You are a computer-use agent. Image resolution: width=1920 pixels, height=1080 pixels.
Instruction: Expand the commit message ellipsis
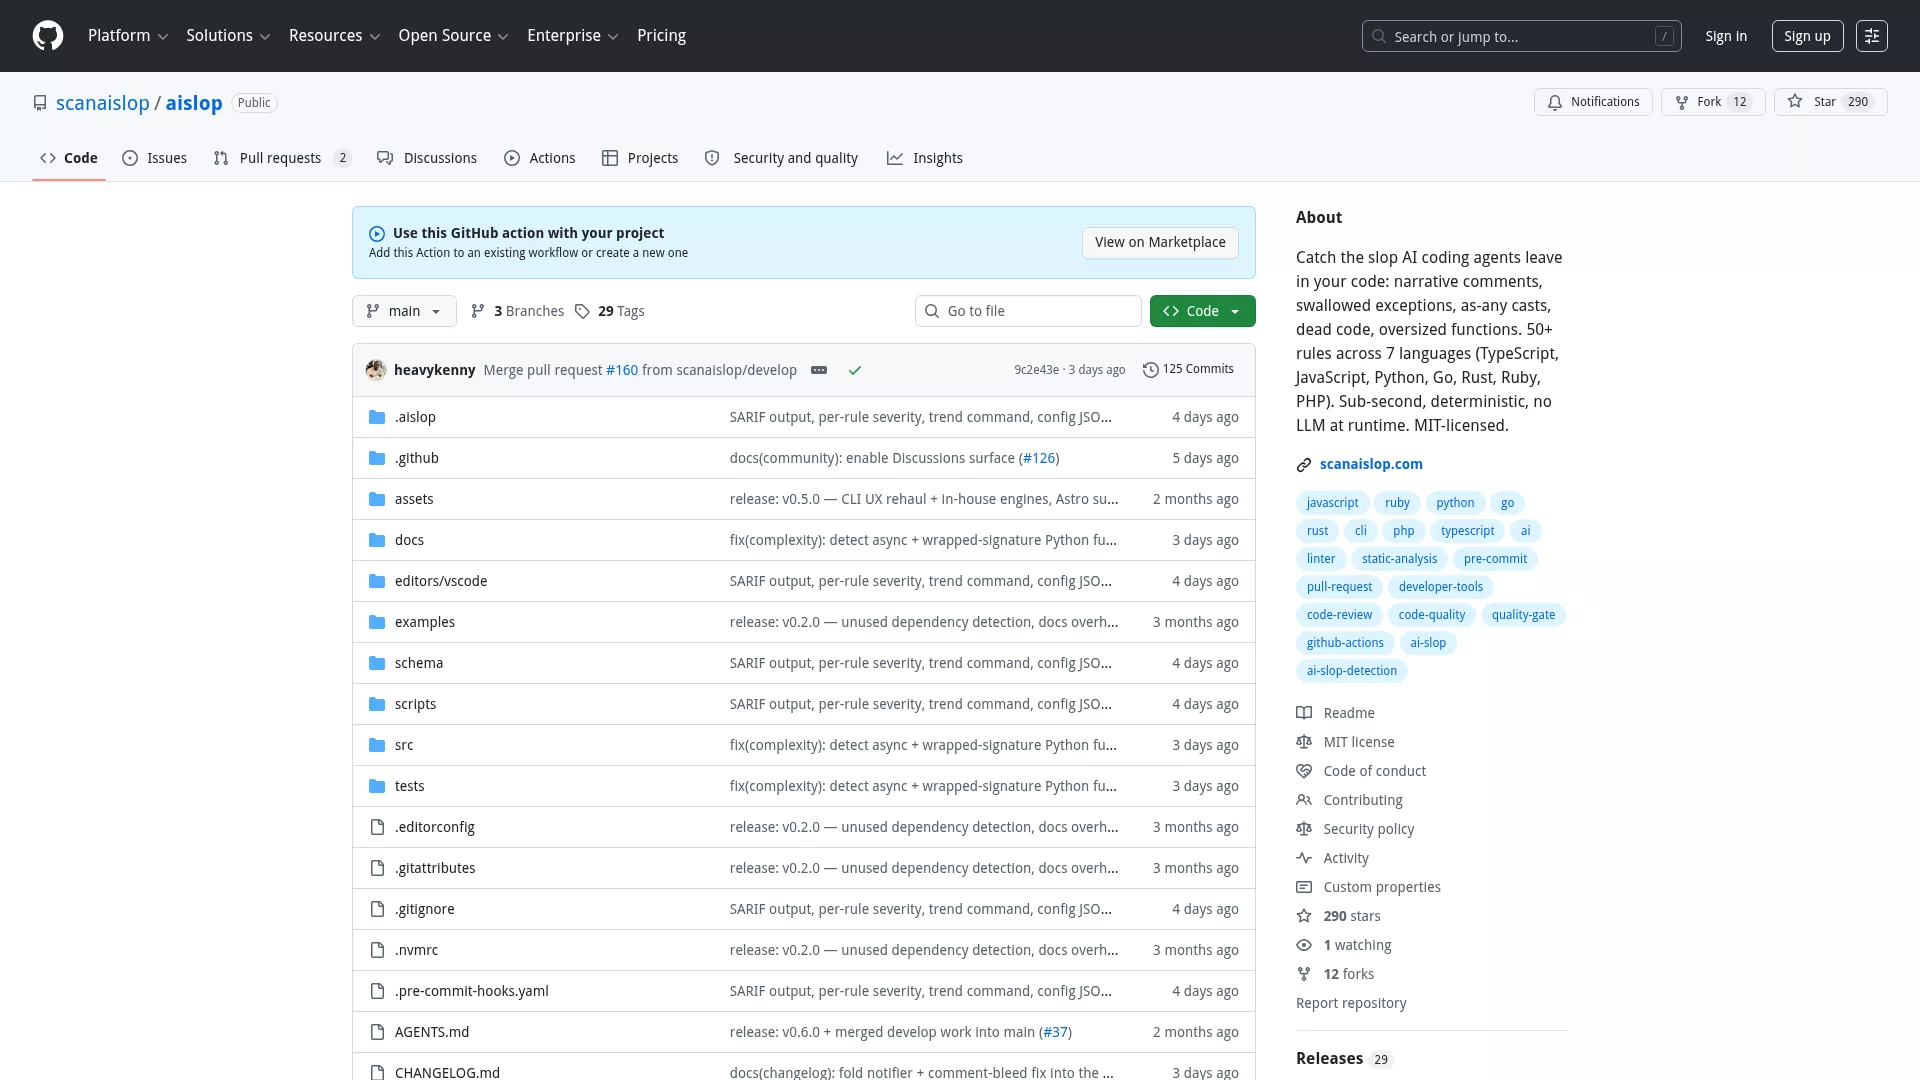819,370
